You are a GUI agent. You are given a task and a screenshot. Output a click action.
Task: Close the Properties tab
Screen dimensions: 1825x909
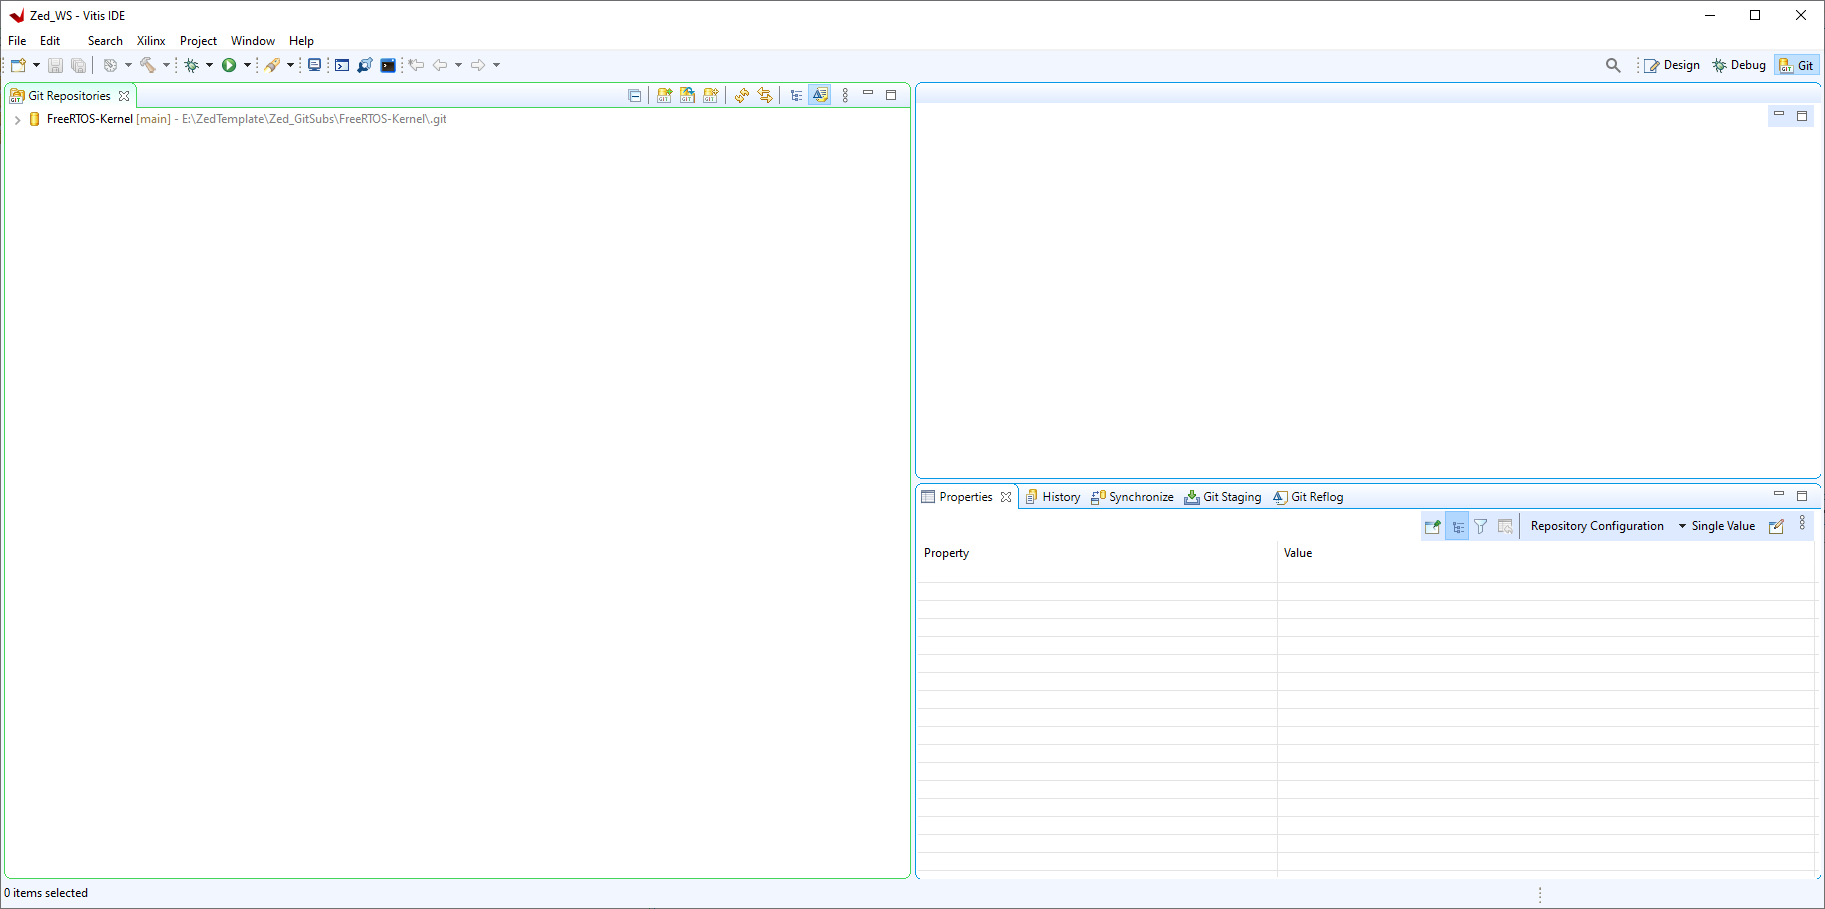click(1006, 497)
